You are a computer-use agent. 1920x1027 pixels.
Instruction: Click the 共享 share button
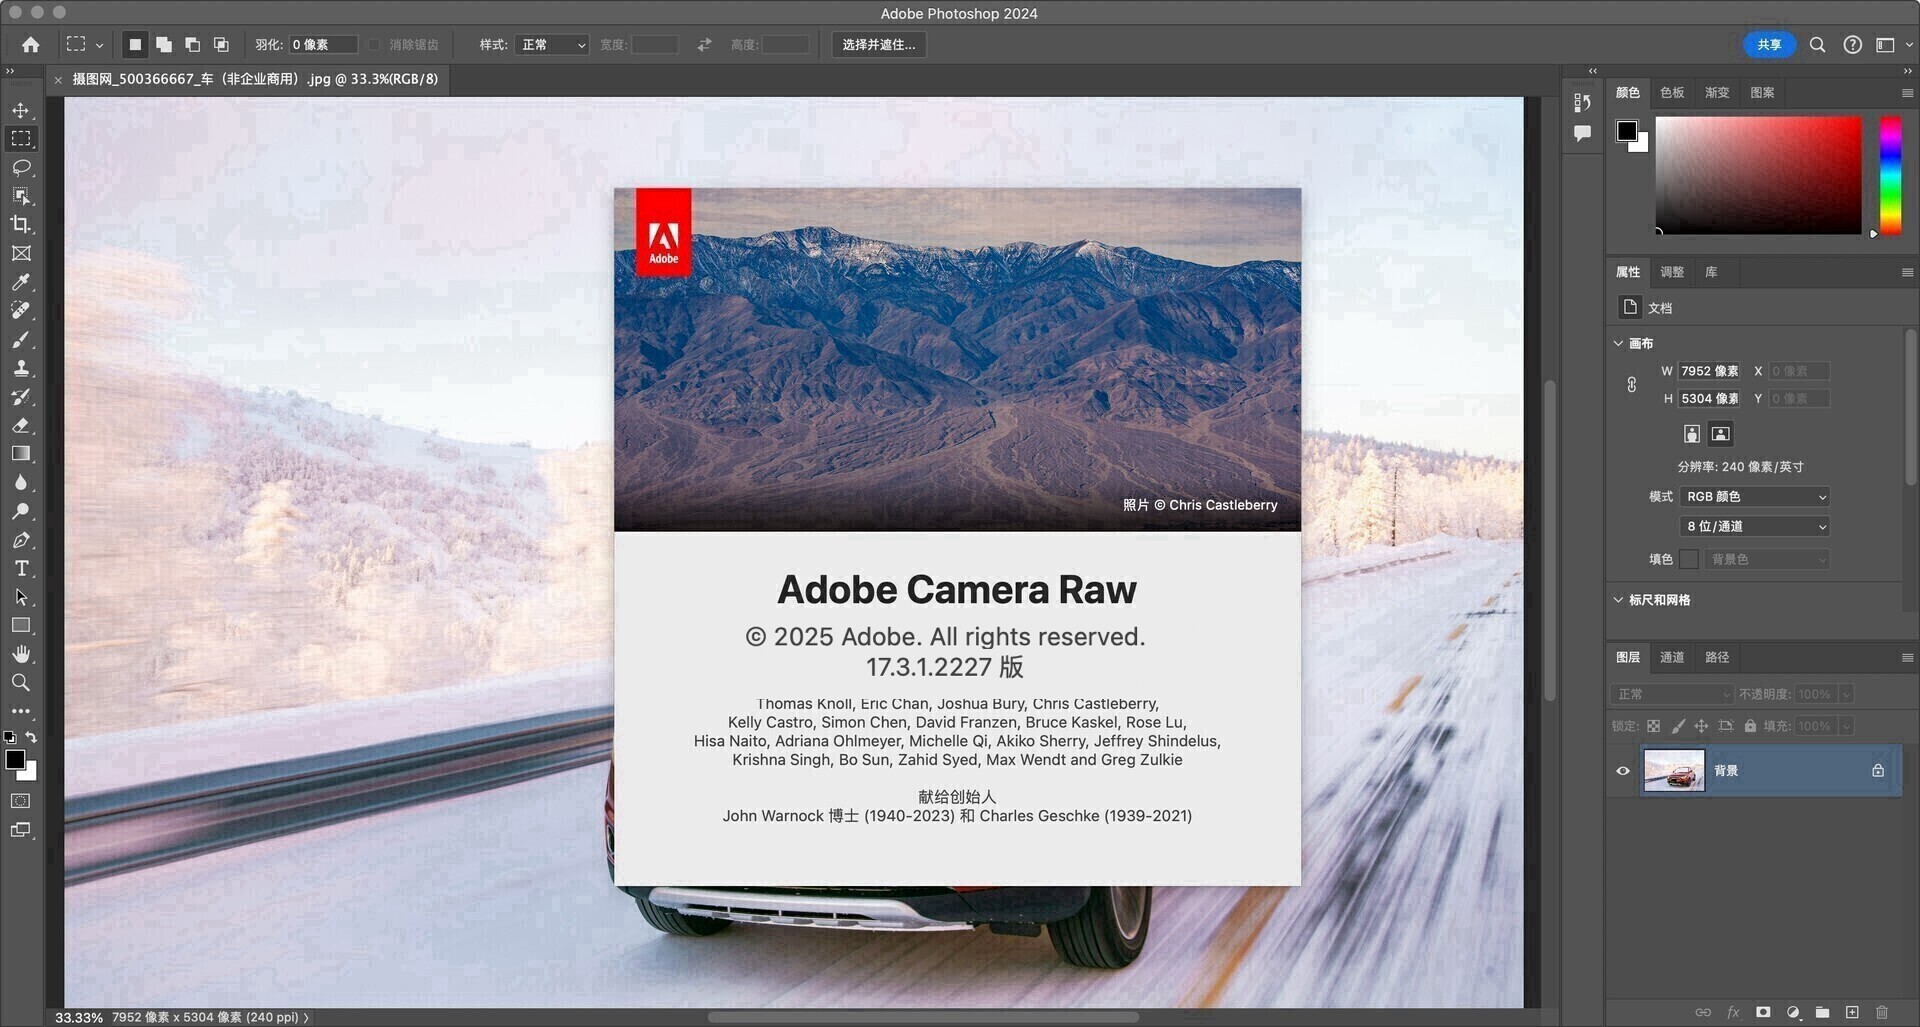tap(1768, 44)
